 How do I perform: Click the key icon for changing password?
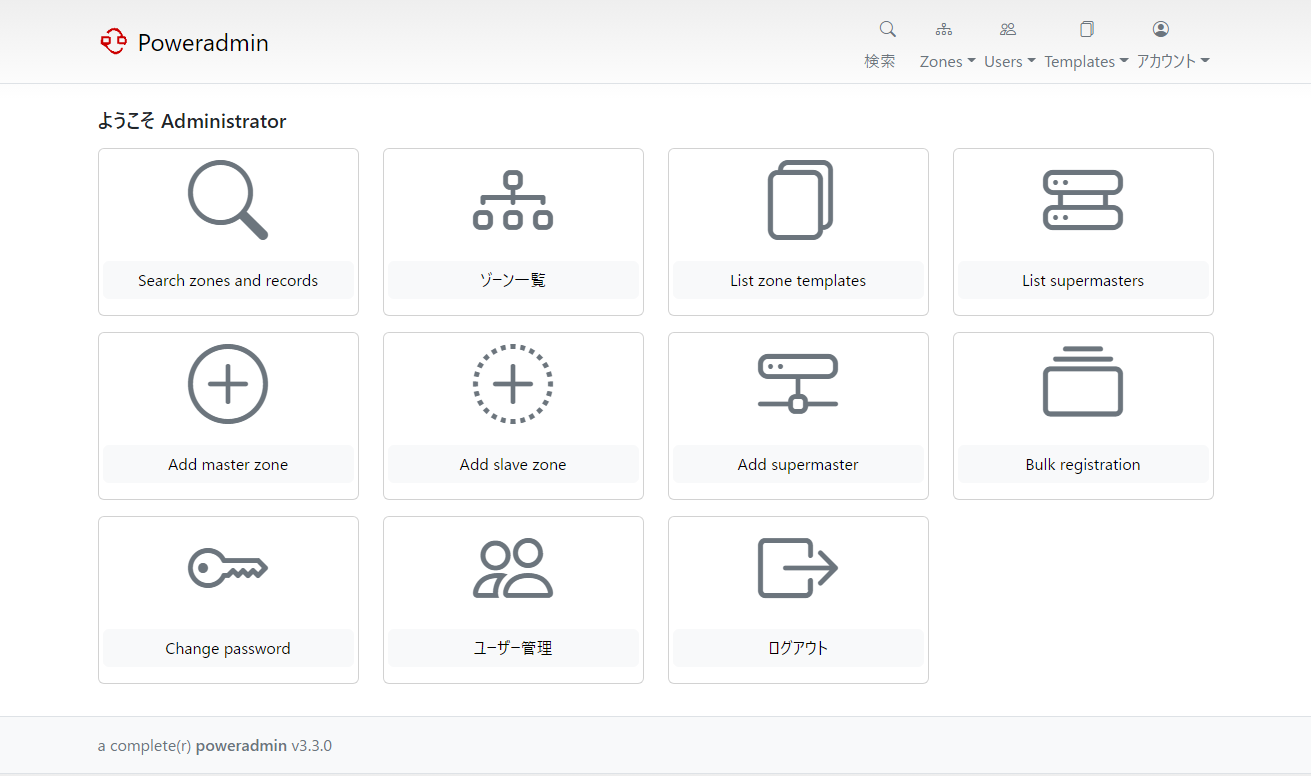[228, 568]
